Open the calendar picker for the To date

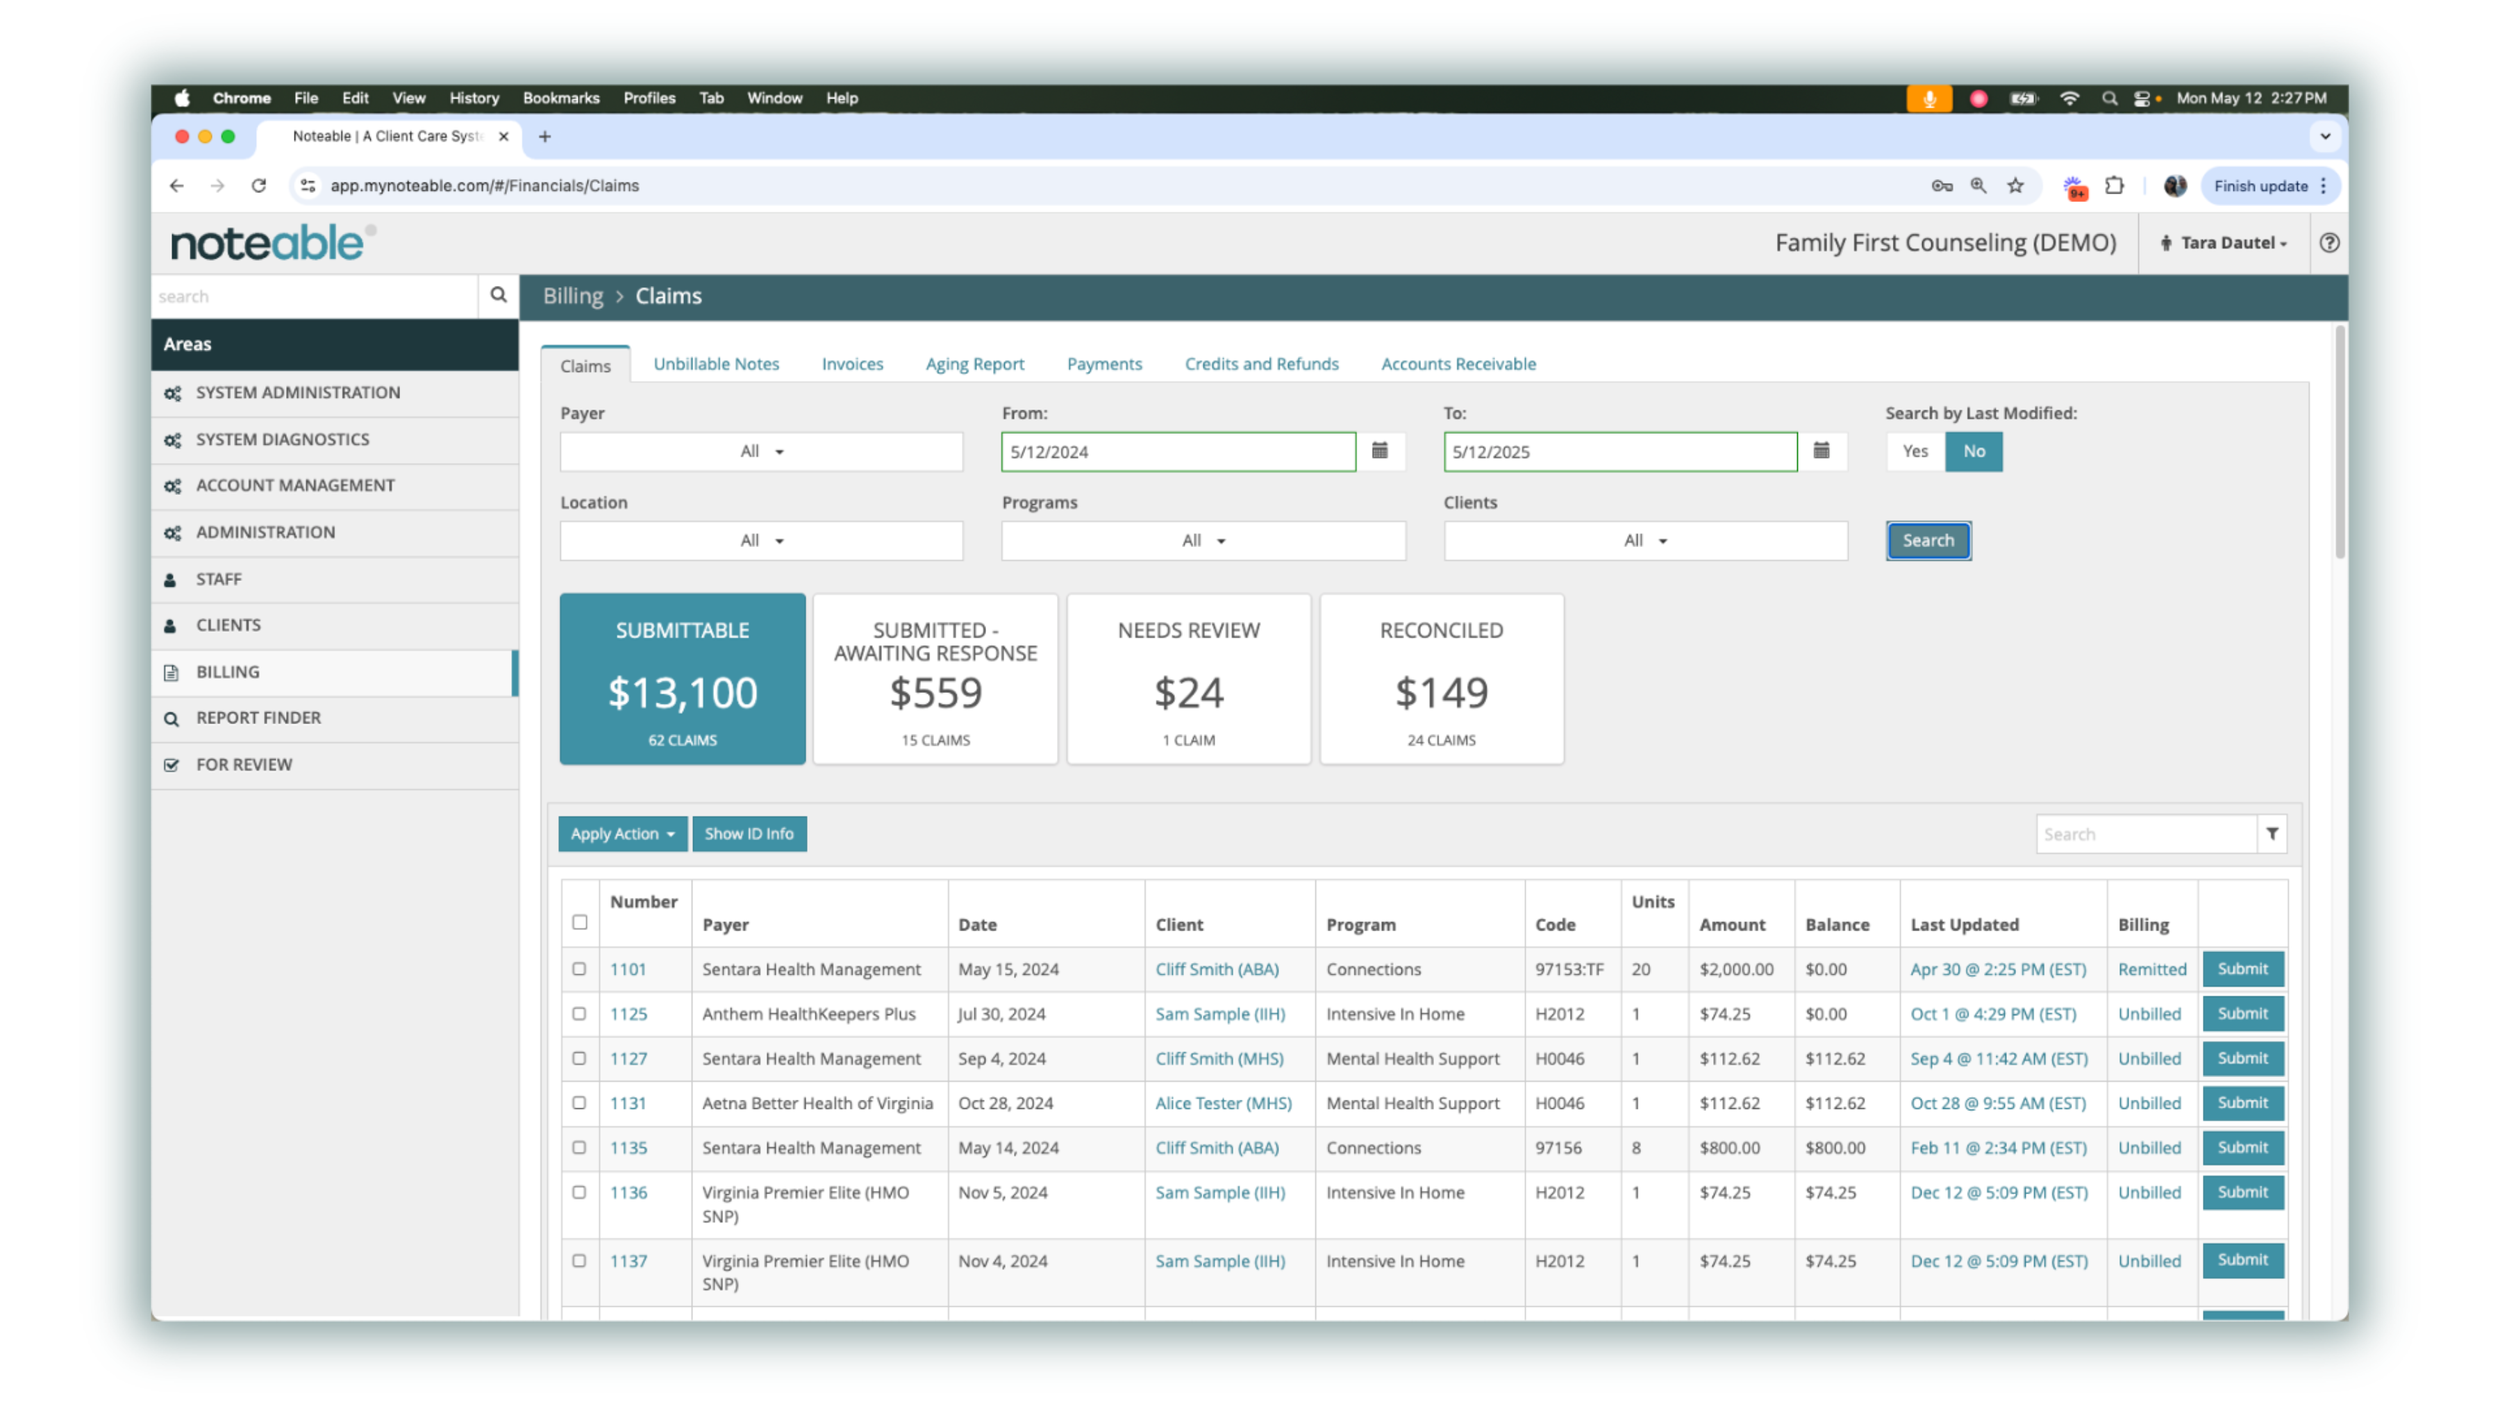tap(1822, 451)
